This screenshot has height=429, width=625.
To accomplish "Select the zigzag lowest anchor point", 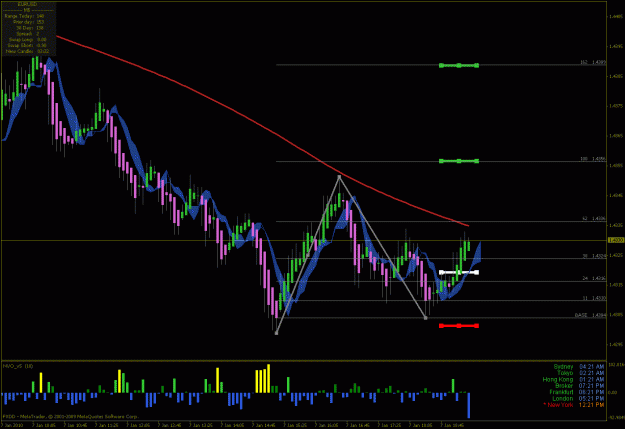I will point(277,333).
